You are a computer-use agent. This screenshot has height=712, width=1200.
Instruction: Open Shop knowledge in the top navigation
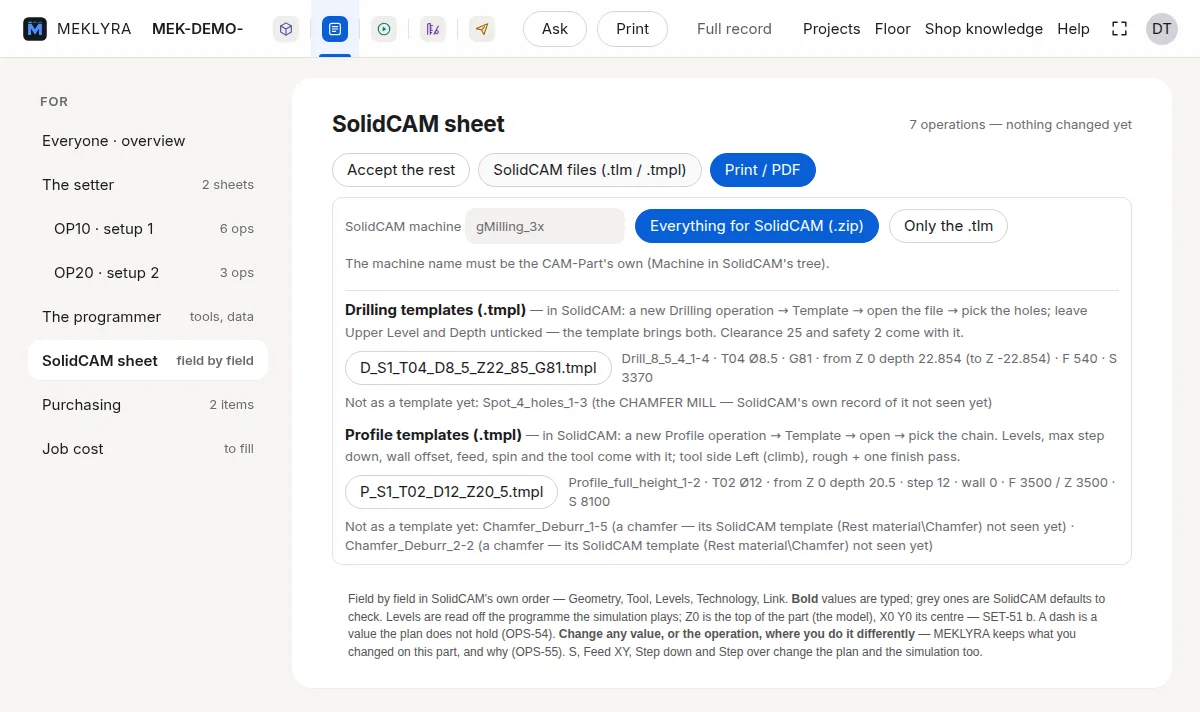coord(984,29)
